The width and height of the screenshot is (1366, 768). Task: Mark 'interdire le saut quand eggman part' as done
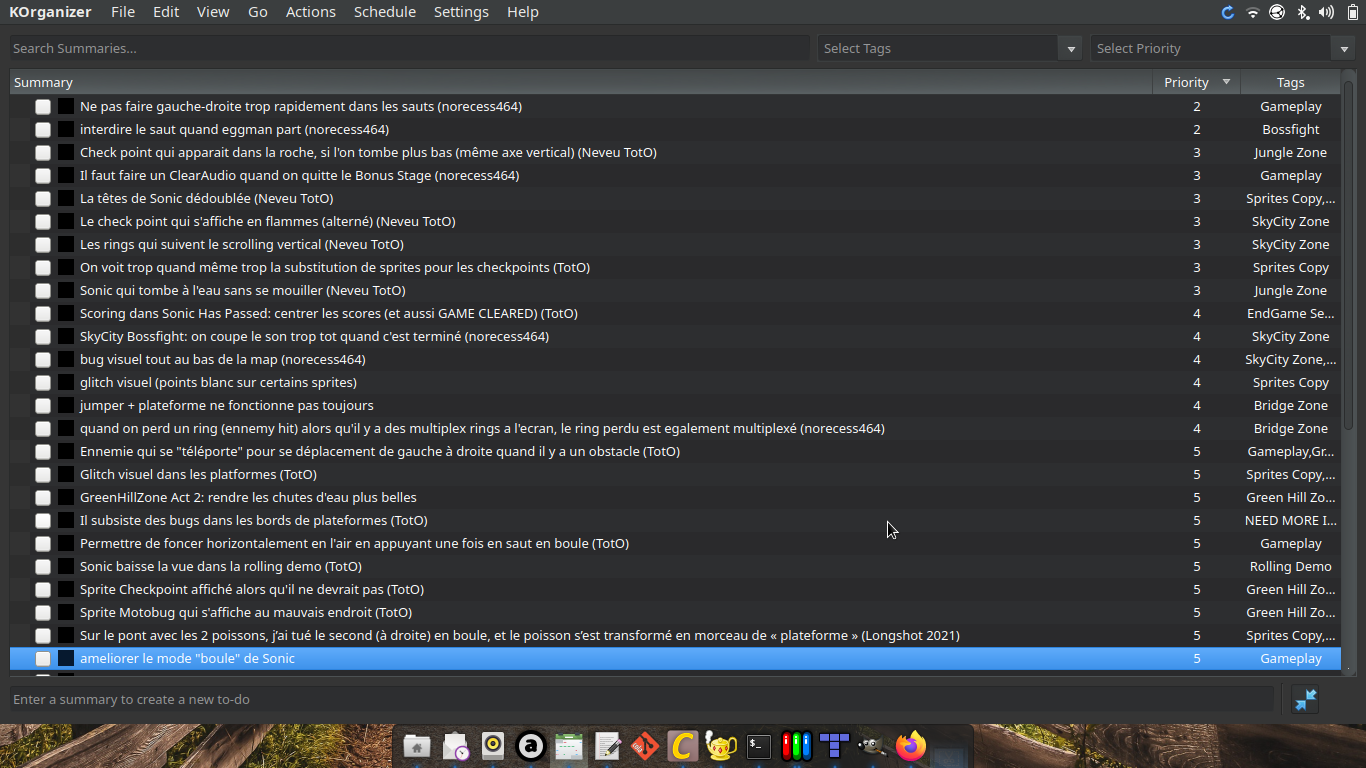click(x=43, y=129)
